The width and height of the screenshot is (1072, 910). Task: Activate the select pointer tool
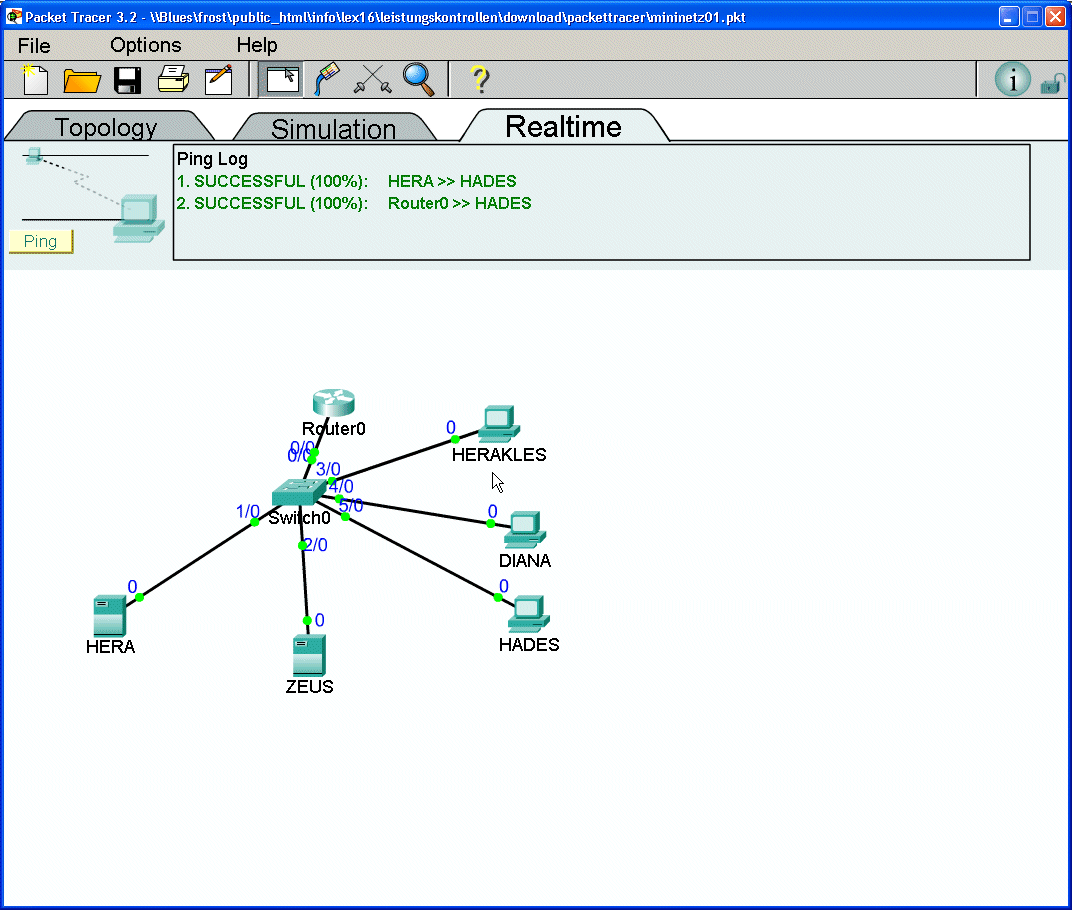[281, 79]
